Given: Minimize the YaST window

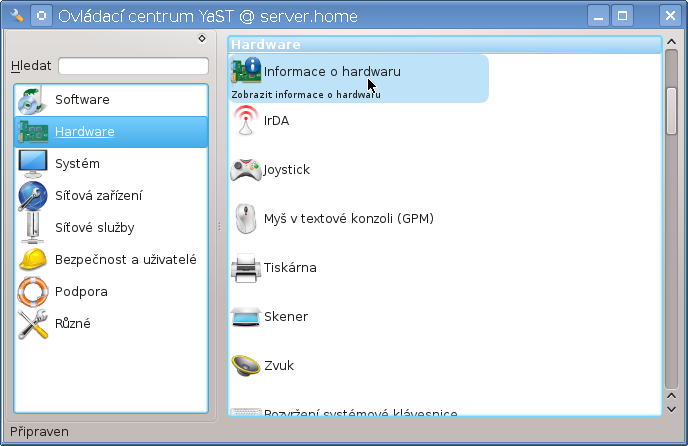Looking at the screenshot, I should pyautogui.click(x=598, y=16).
